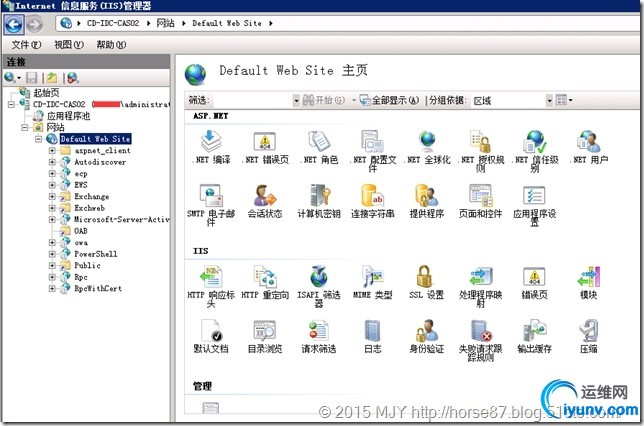Image resolution: width=644 pixels, height=426 pixels.
Task: Select the Microsoft-Server-ActiveSync node
Action: click(x=122, y=219)
